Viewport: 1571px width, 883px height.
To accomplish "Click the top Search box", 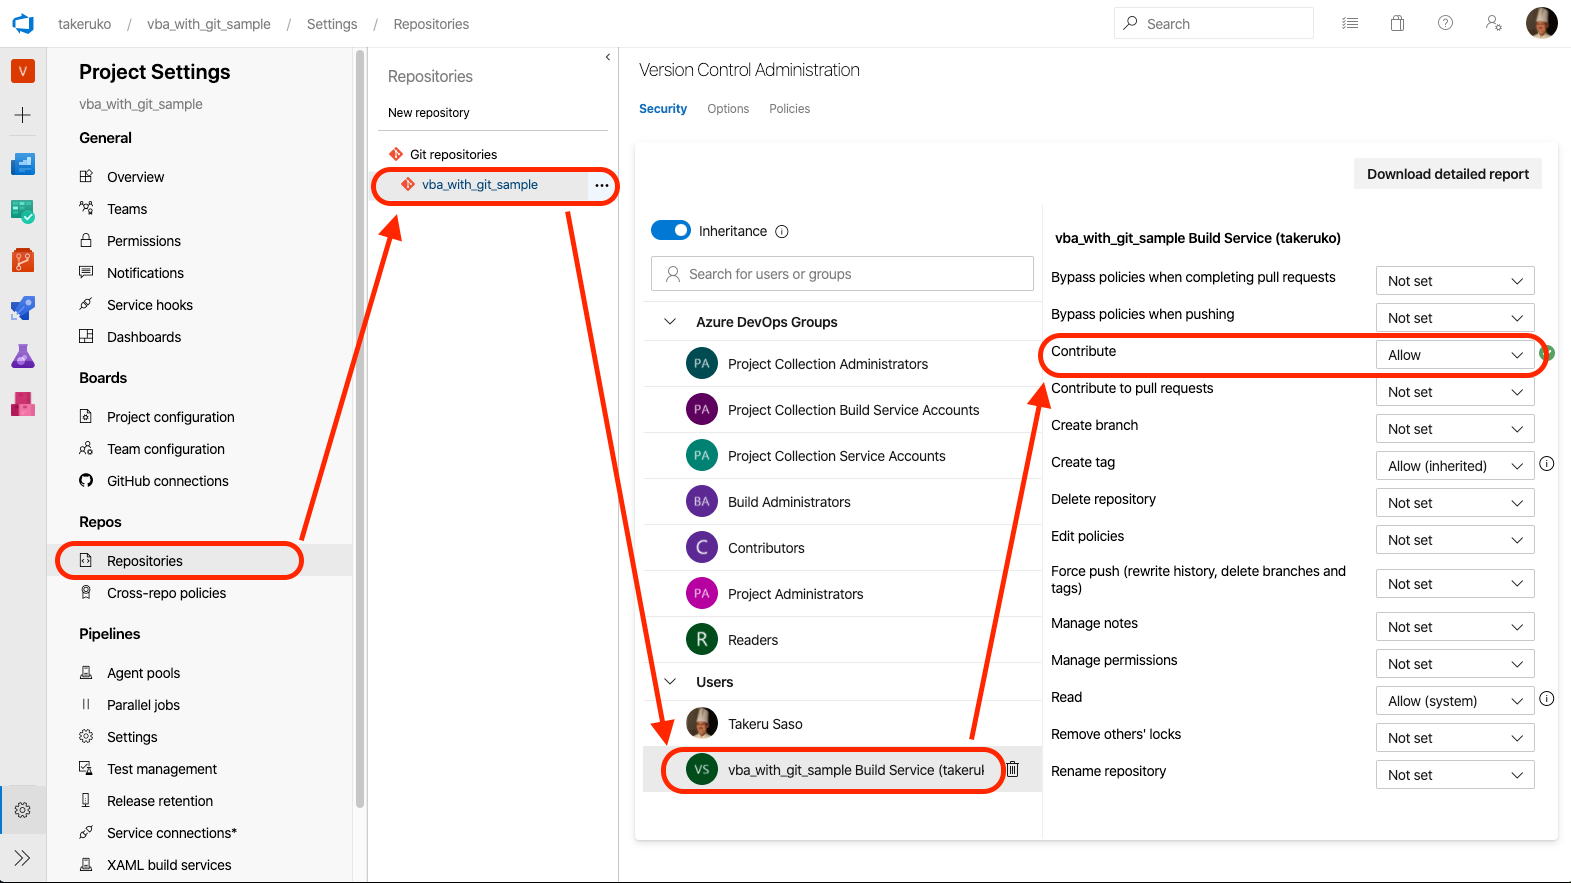I will 1213,23.
